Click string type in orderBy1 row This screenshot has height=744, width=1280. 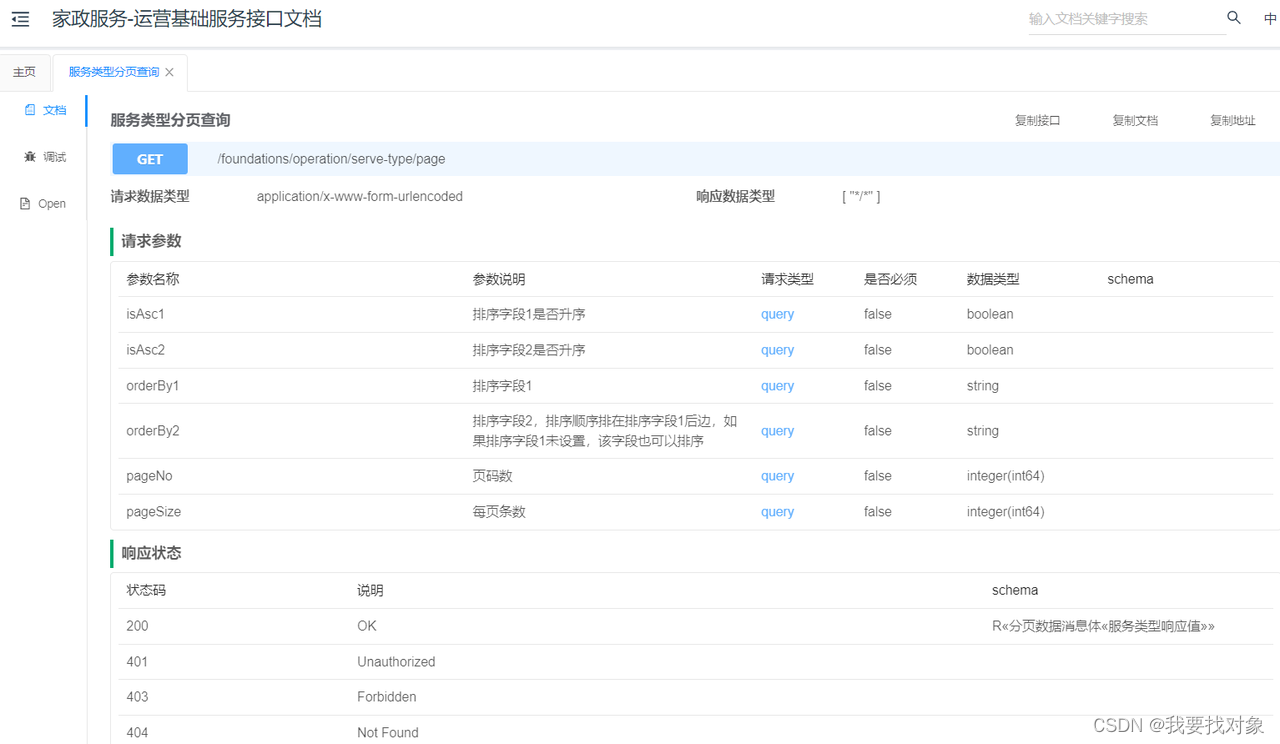coord(983,386)
